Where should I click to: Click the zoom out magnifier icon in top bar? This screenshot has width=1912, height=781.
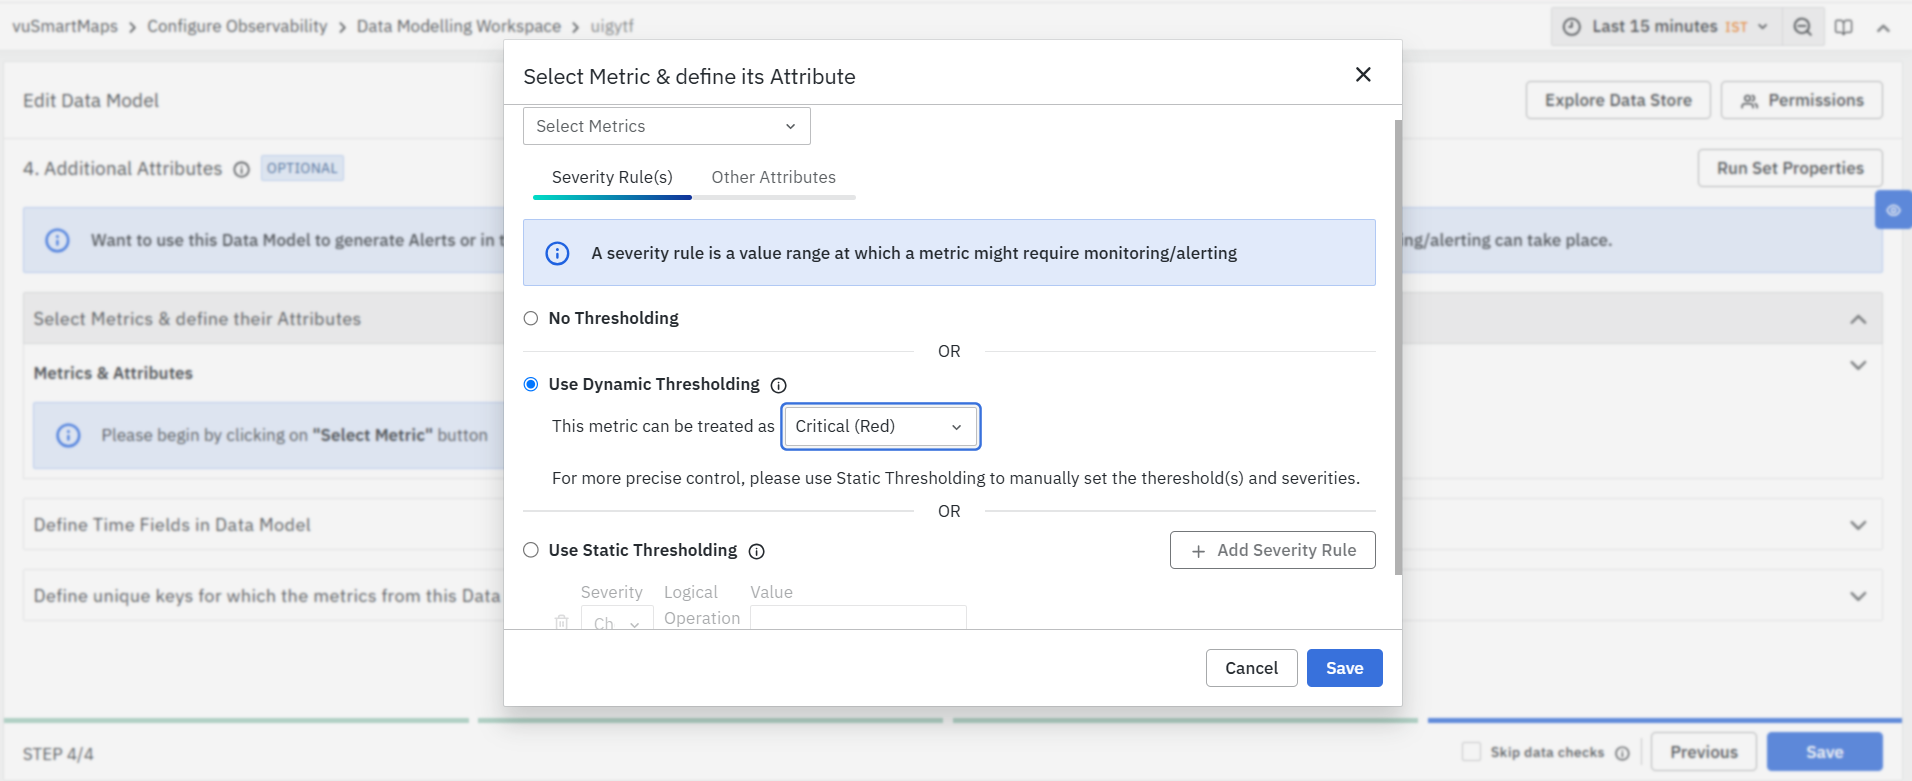[x=1801, y=27]
